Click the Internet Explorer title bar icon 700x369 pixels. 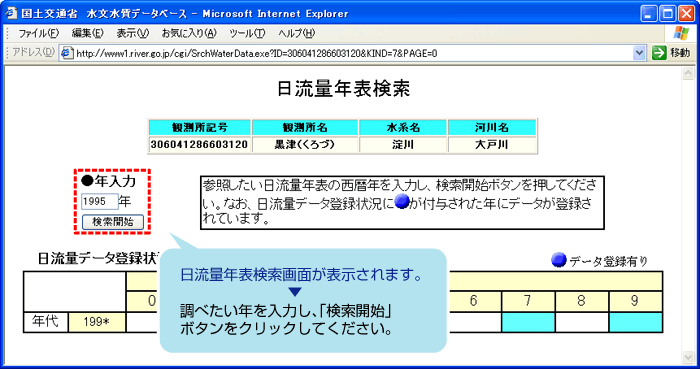11,13
